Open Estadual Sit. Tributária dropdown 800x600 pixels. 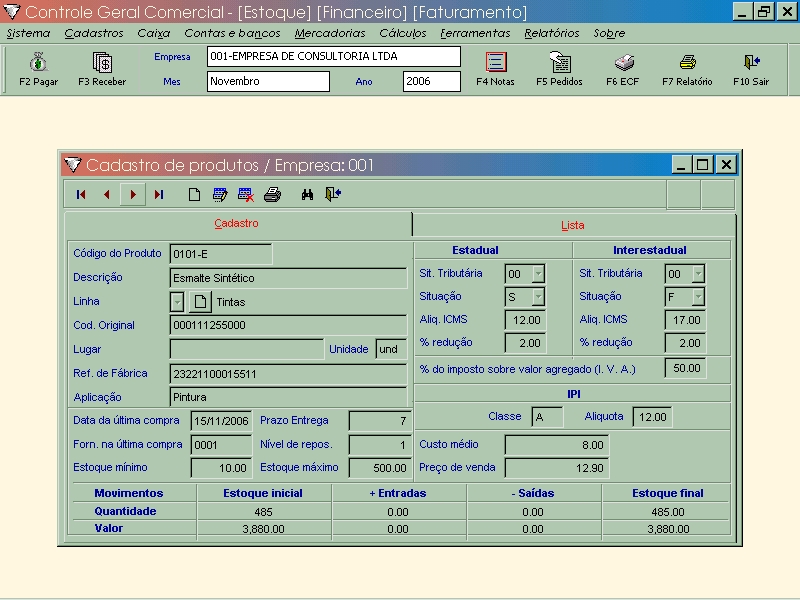[538, 273]
